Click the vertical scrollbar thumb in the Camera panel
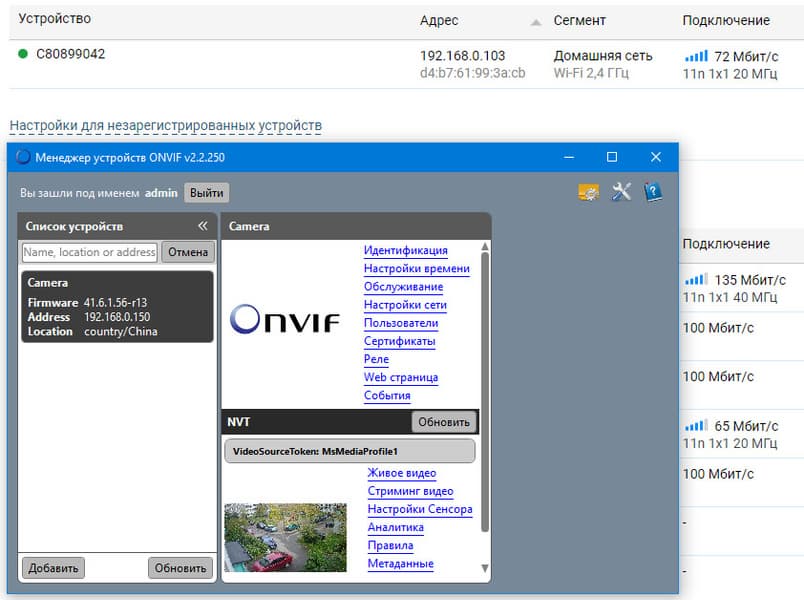The height and width of the screenshot is (600, 804). (485, 392)
